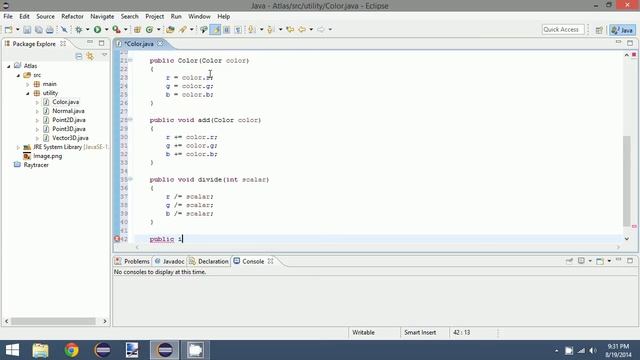Click the Windows Start button

tap(12, 350)
